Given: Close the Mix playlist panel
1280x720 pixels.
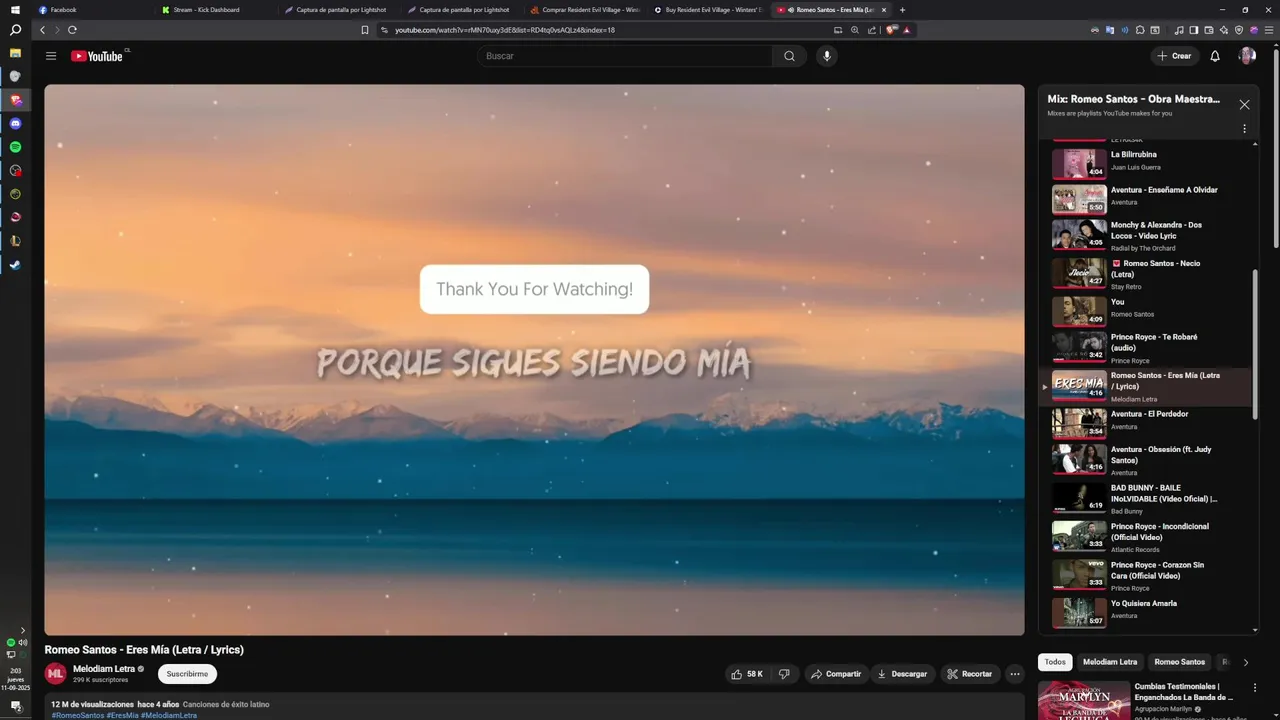Looking at the screenshot, I should click(1244, 104).
